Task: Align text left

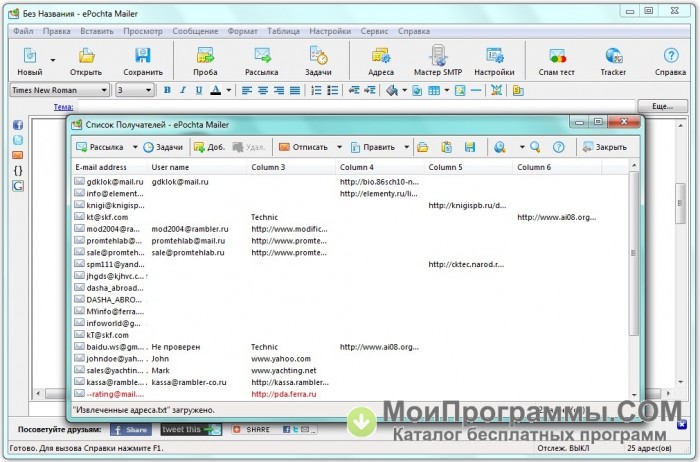Action: [246, 91]
